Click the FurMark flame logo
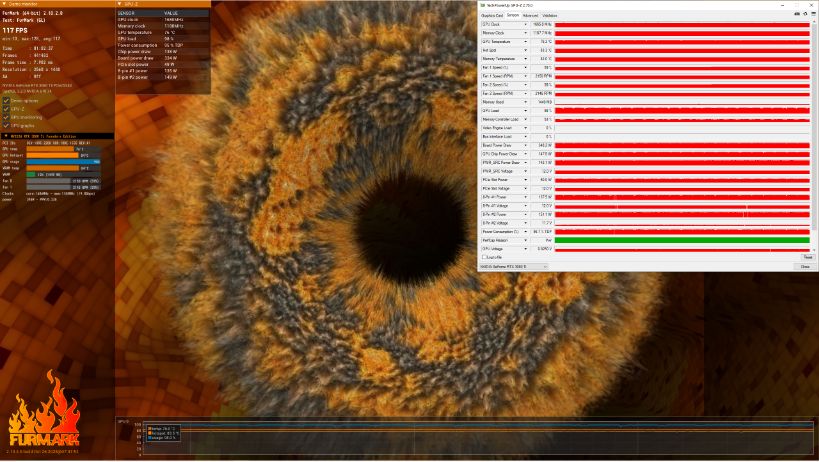This screenshot has height=462, width=819. tap(44, 410)
